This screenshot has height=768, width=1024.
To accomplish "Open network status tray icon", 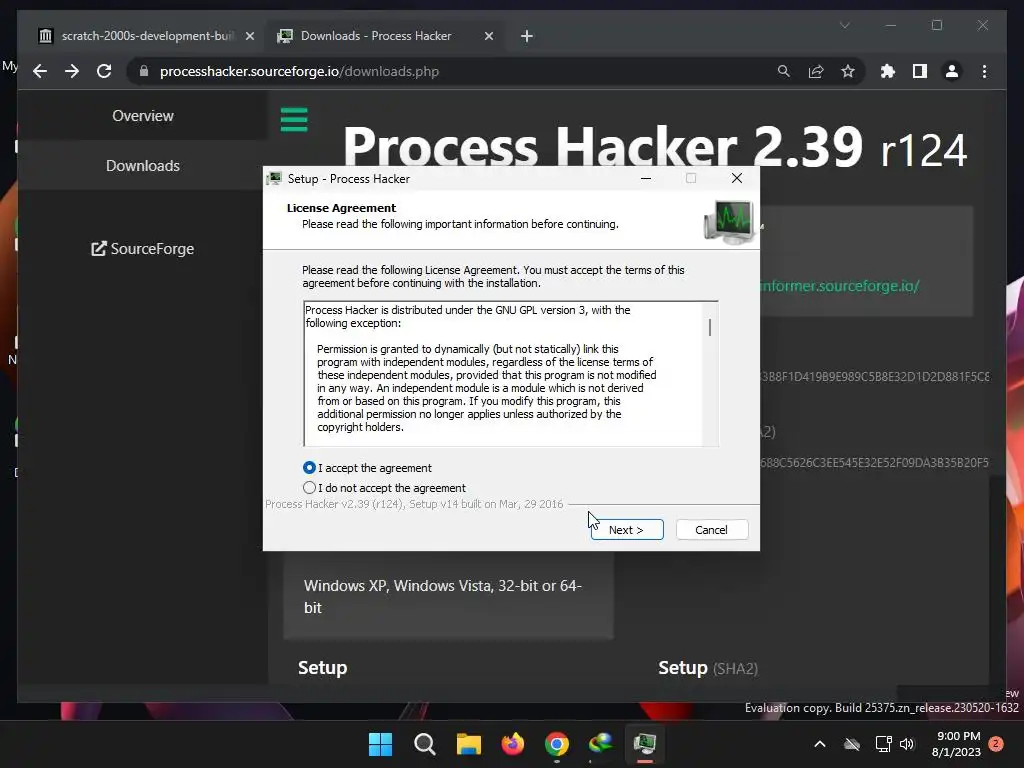I will (x=883, y=744).
